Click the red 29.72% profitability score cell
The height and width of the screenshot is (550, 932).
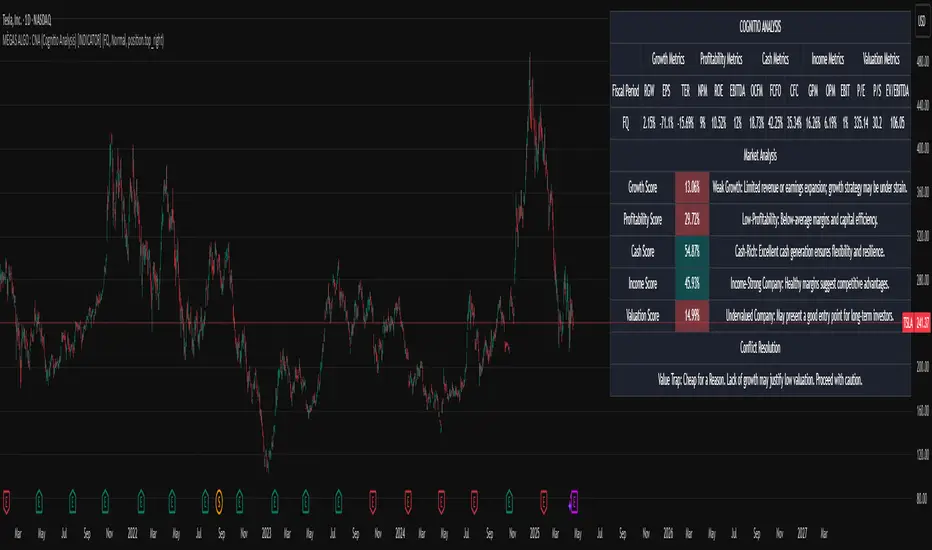click(x=692, y=219)
